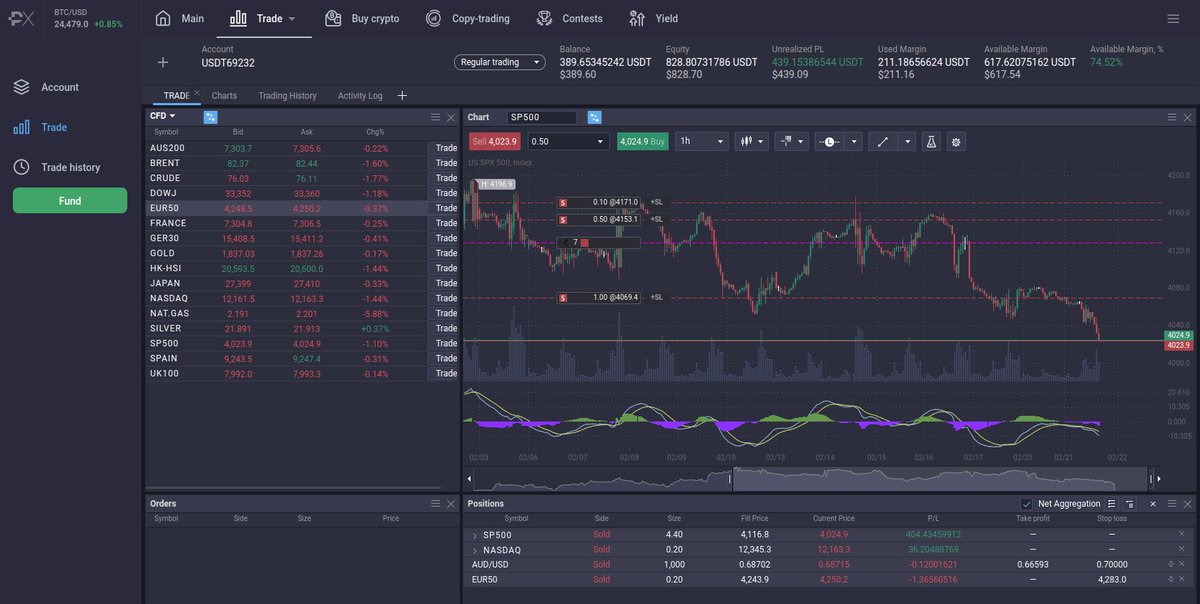This screenshot has height=604, width=1200.
Task: Select the SILVER row in the CFD list
Action: click(302, 328)
